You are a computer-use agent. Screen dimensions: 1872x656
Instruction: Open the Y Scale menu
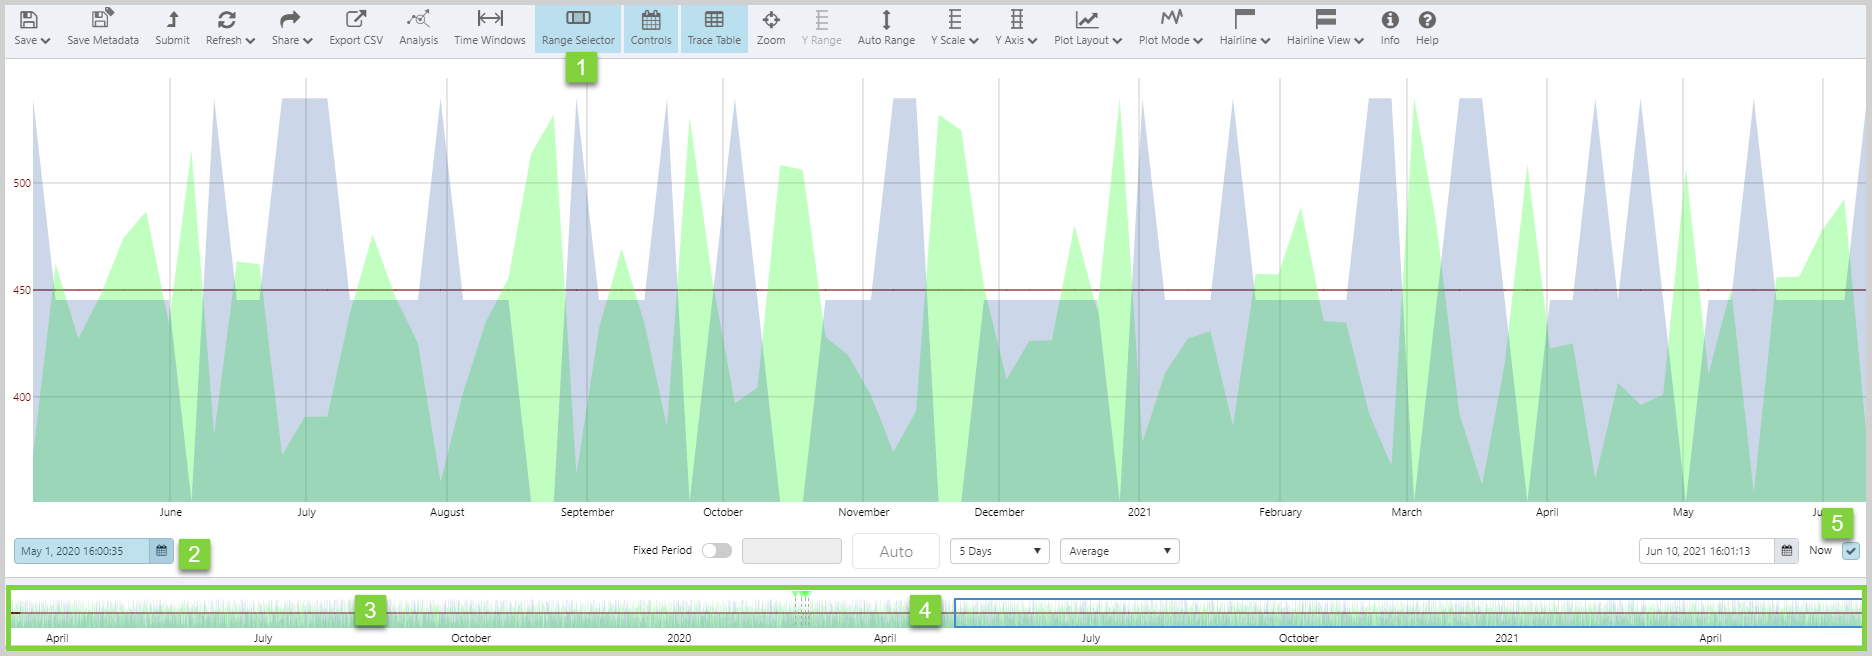(954, 28)
